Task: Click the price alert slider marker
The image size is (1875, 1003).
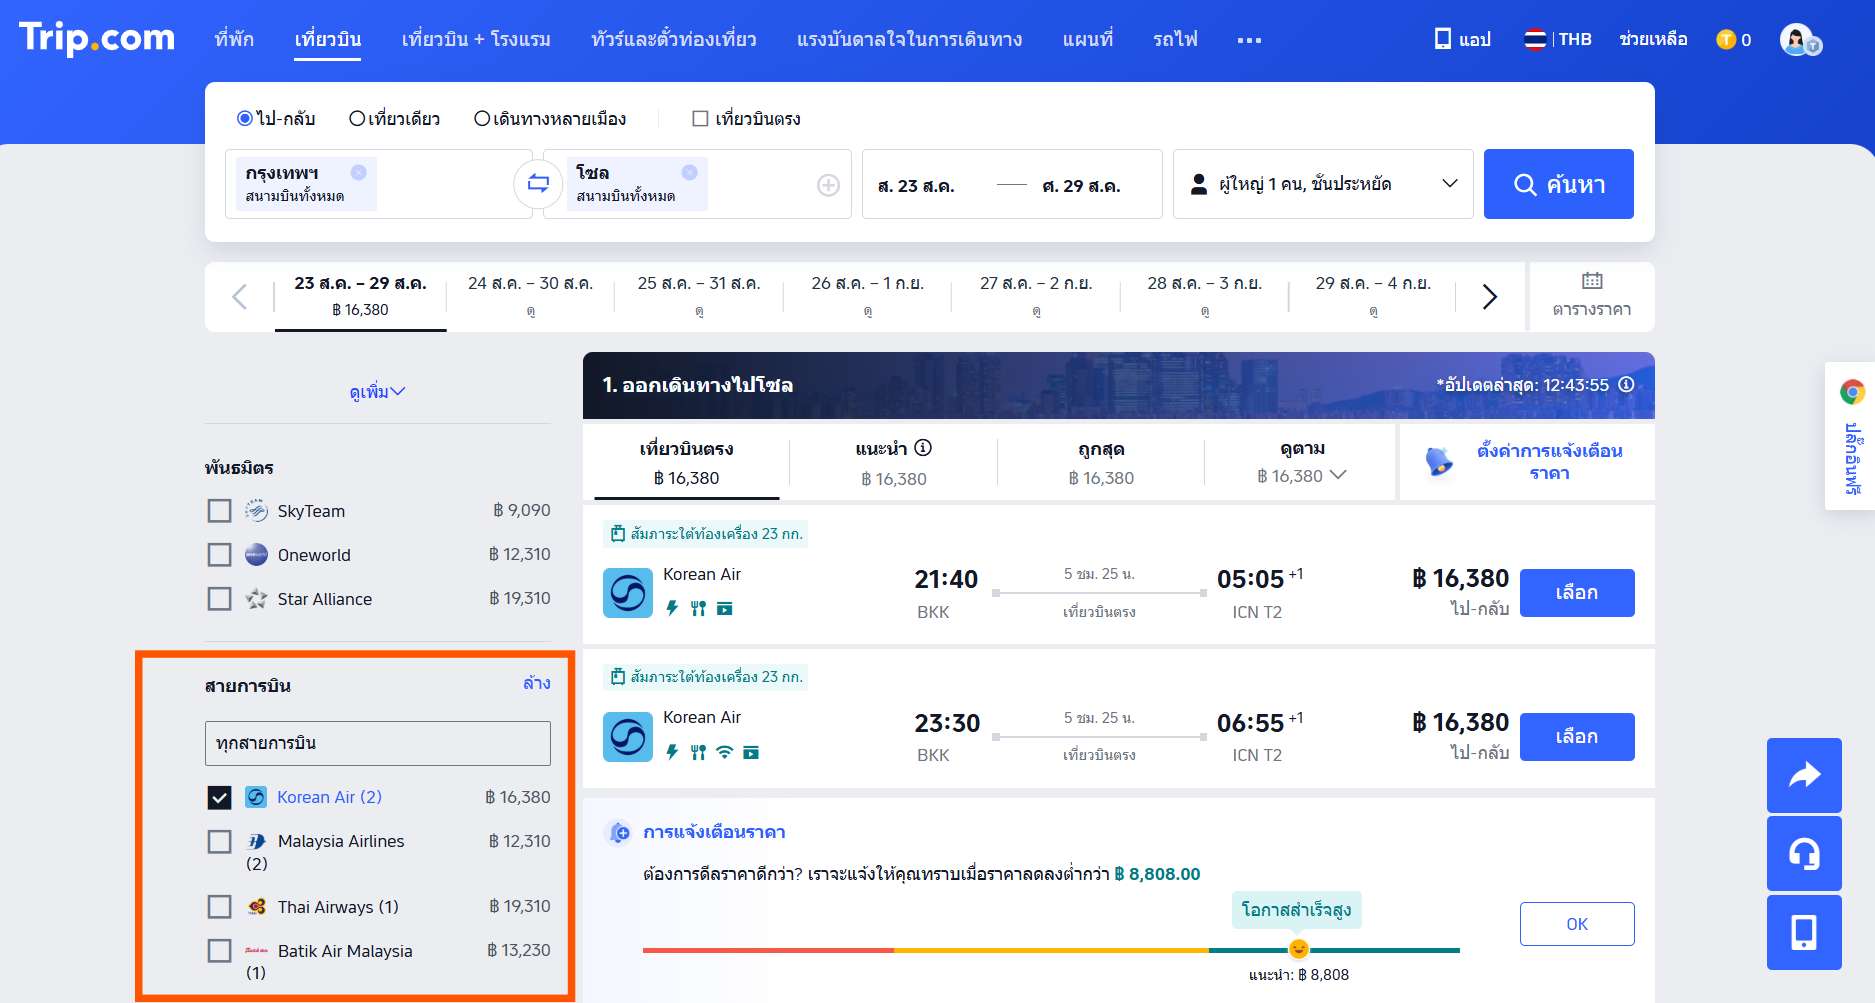Action: pos(1298,949)
